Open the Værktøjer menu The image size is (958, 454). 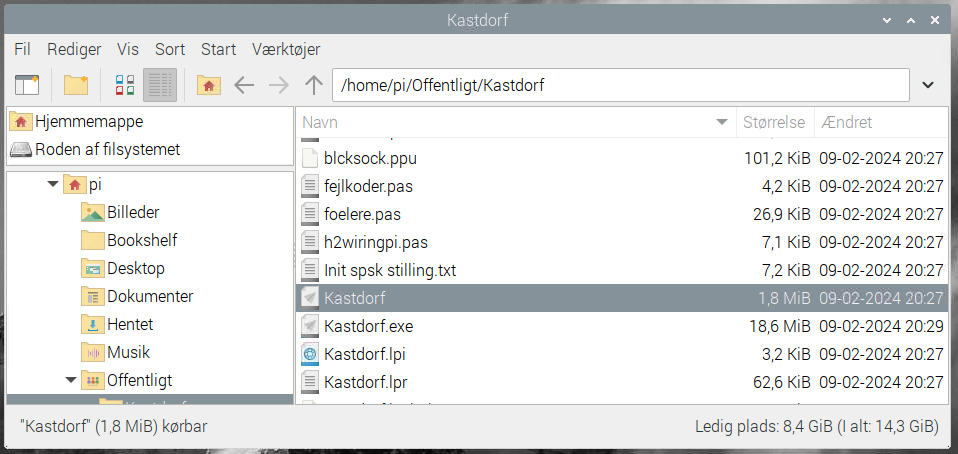pyautogui.click(x=287, y=49)
